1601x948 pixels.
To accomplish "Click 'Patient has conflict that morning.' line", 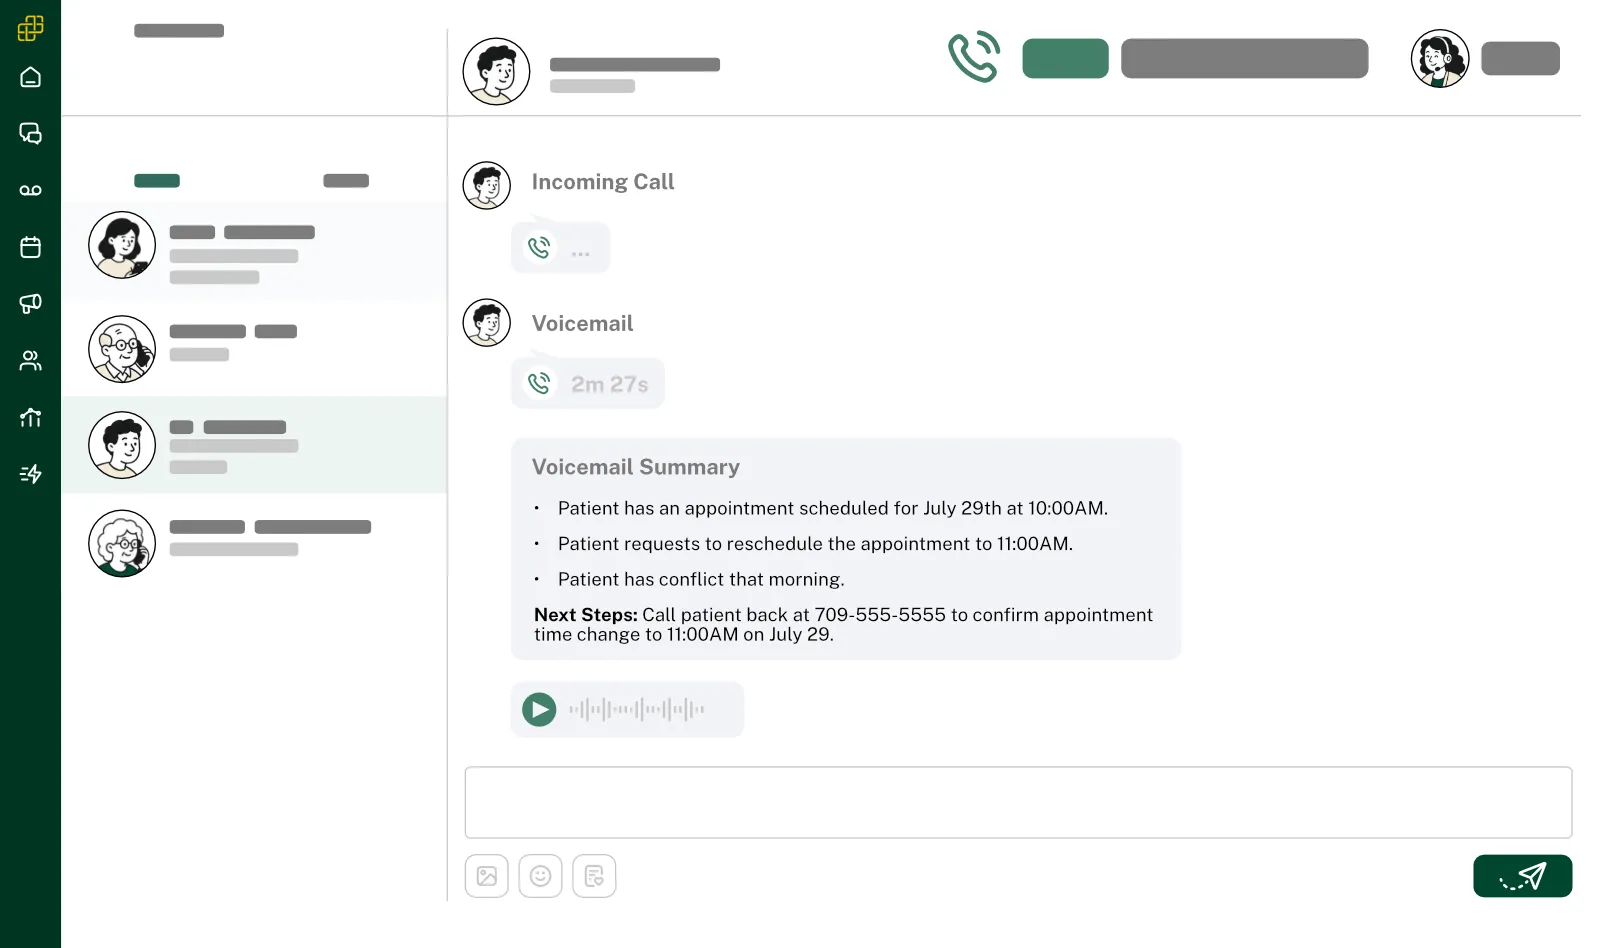I will click(x=701, y=579).
